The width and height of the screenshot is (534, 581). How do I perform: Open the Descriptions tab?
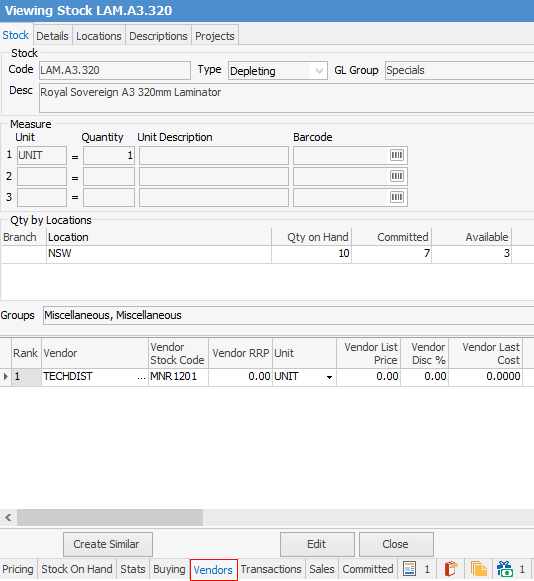pyautogui.click(x=158, y=36)
